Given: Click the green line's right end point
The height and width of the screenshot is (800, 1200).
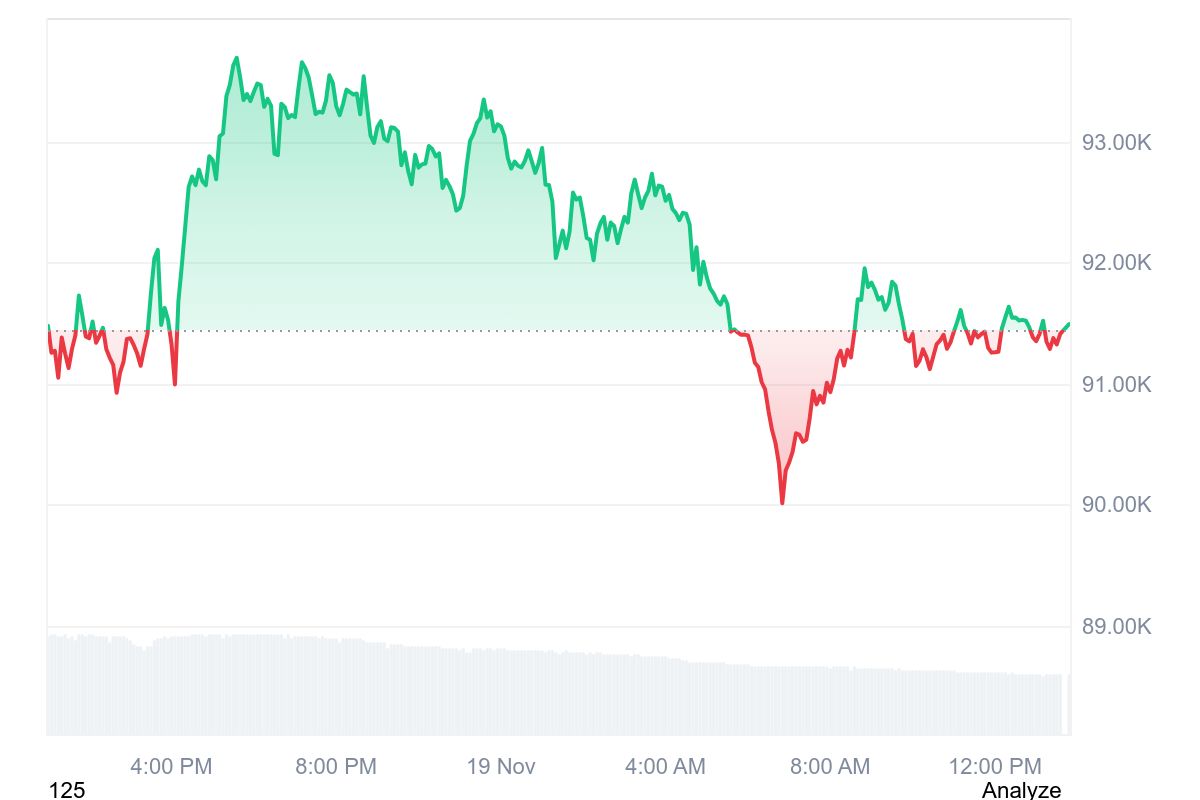Looking at the screenshot, I should (1068, 324).
